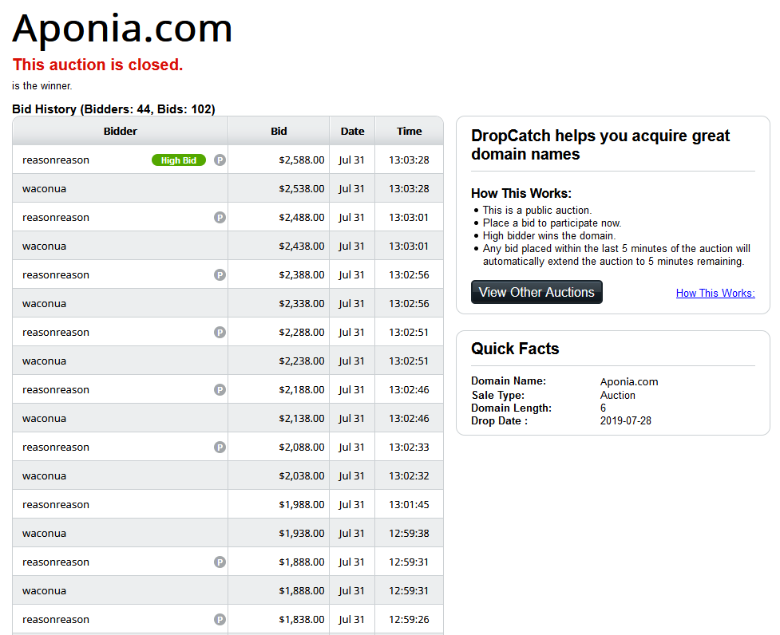Click the 13:02:32 time cell
This screenshot has width=780, height=635.
click(409, 476)
